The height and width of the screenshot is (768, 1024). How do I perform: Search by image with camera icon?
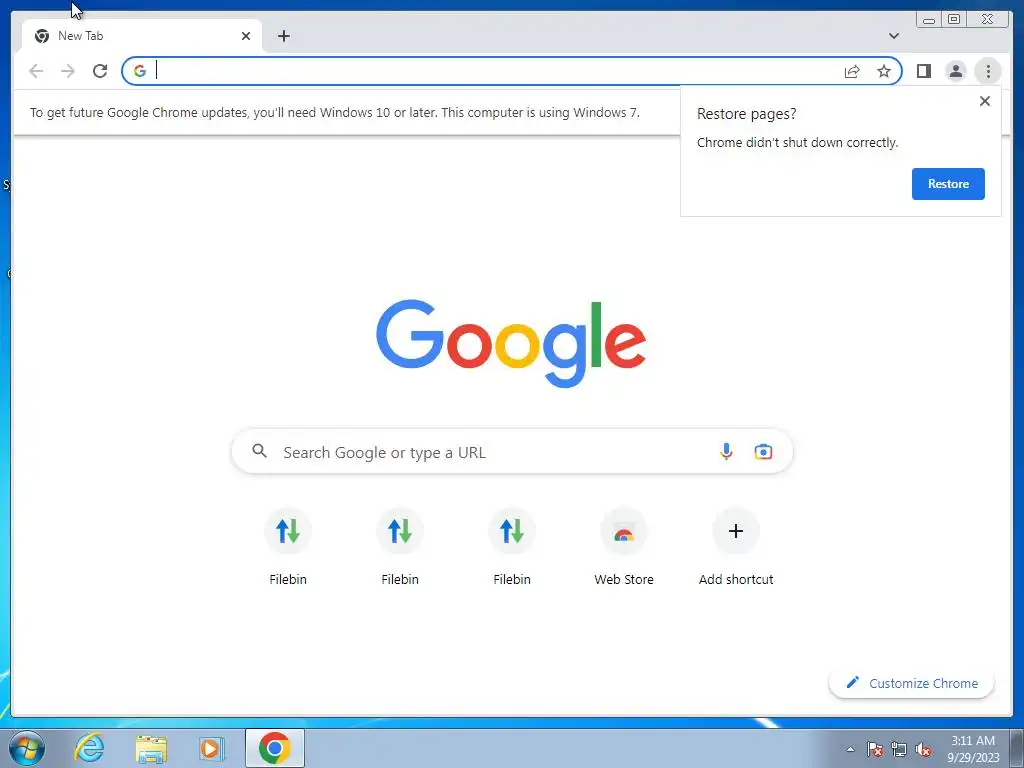[763, 451]
